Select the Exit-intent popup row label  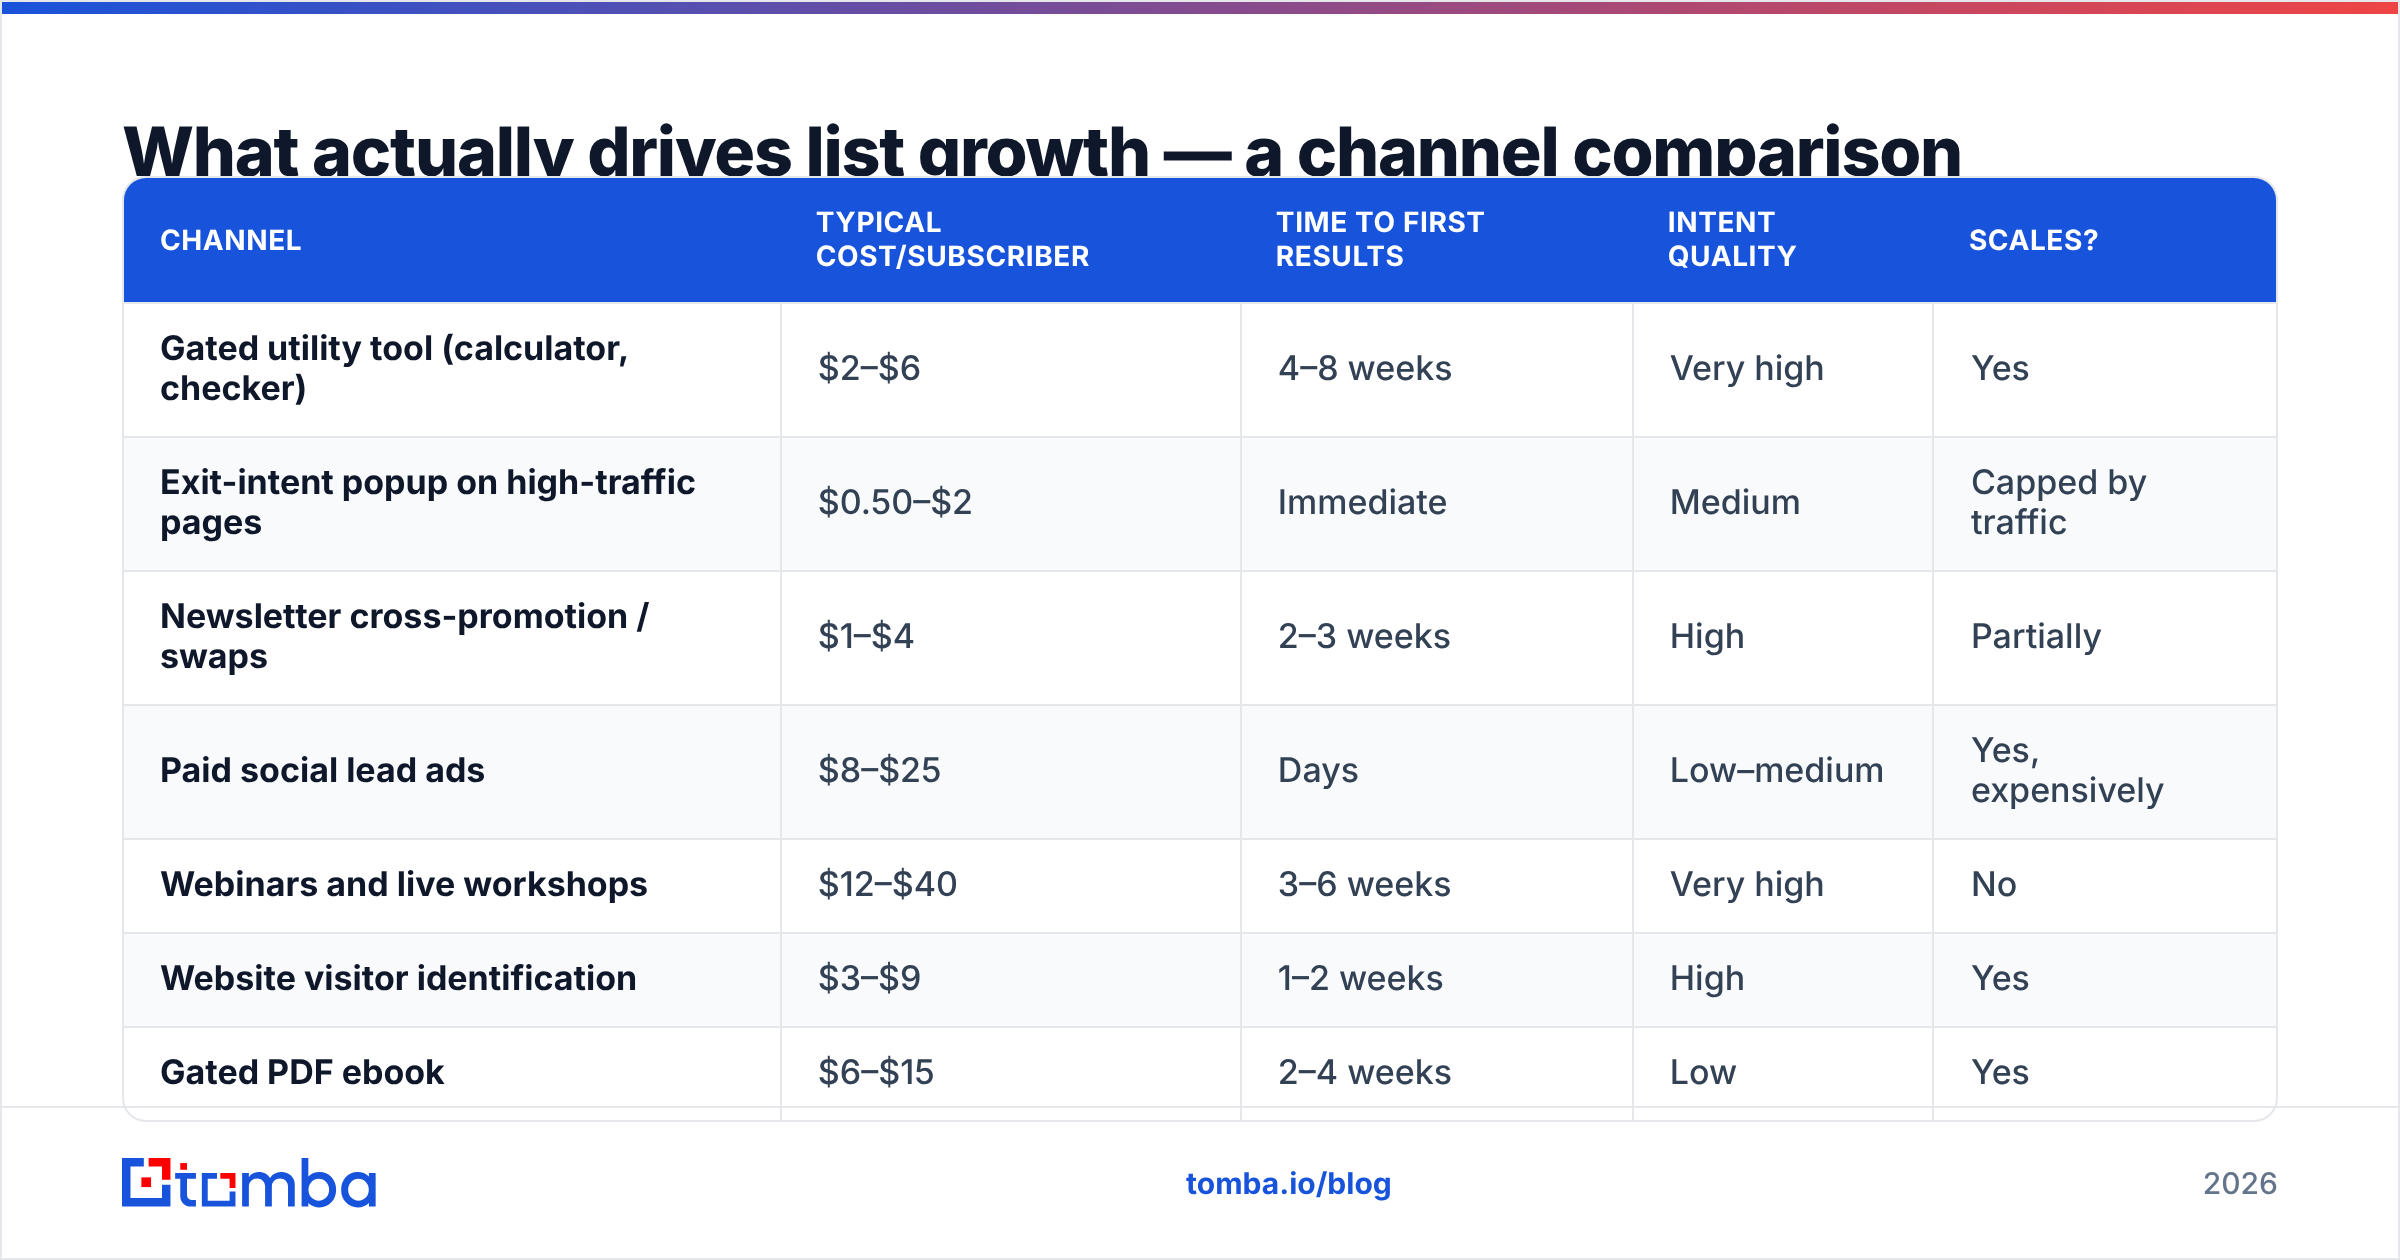pyautogui.click(x=427, y=502)
